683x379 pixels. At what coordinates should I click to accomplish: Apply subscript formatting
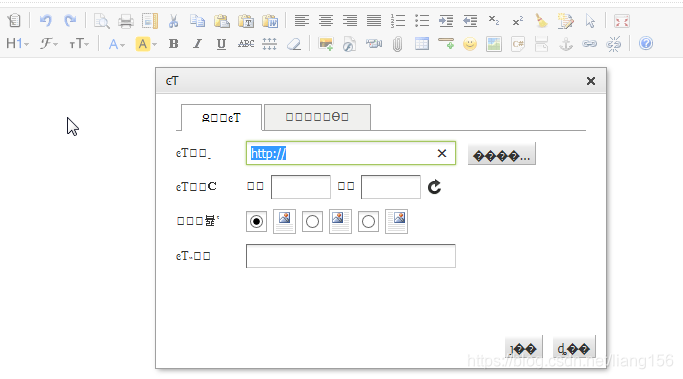pyautogui.click(x=494, y=20)
